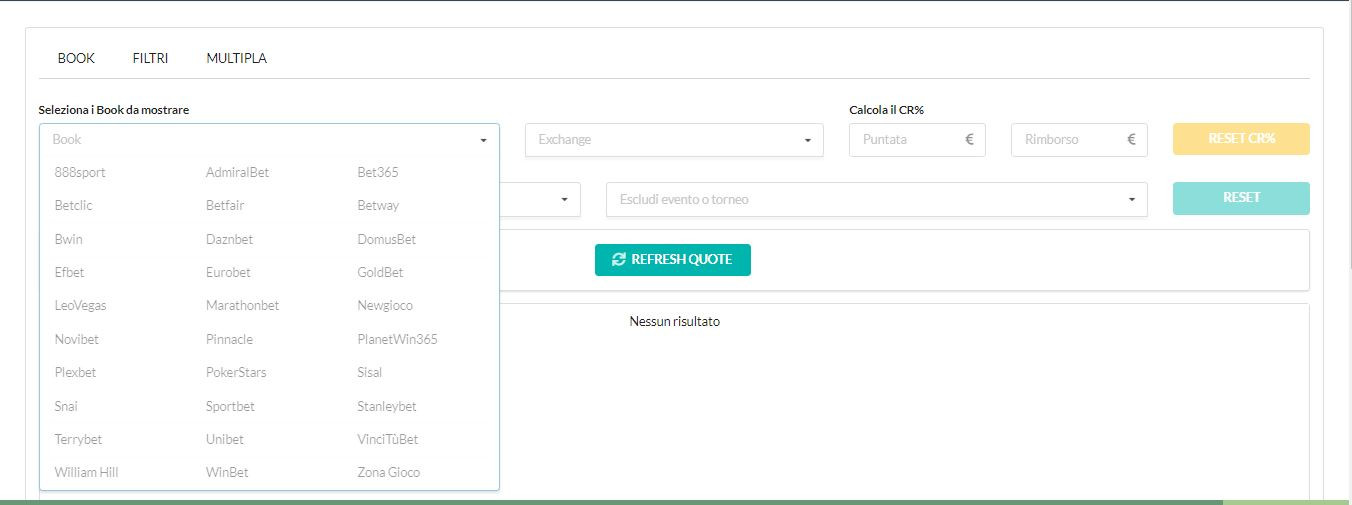Click the refresh arrows icon in REFRESH QUOTE
Image resolution: width=1352 pixels, height=505 pixels.
click(x=619, y=259)
